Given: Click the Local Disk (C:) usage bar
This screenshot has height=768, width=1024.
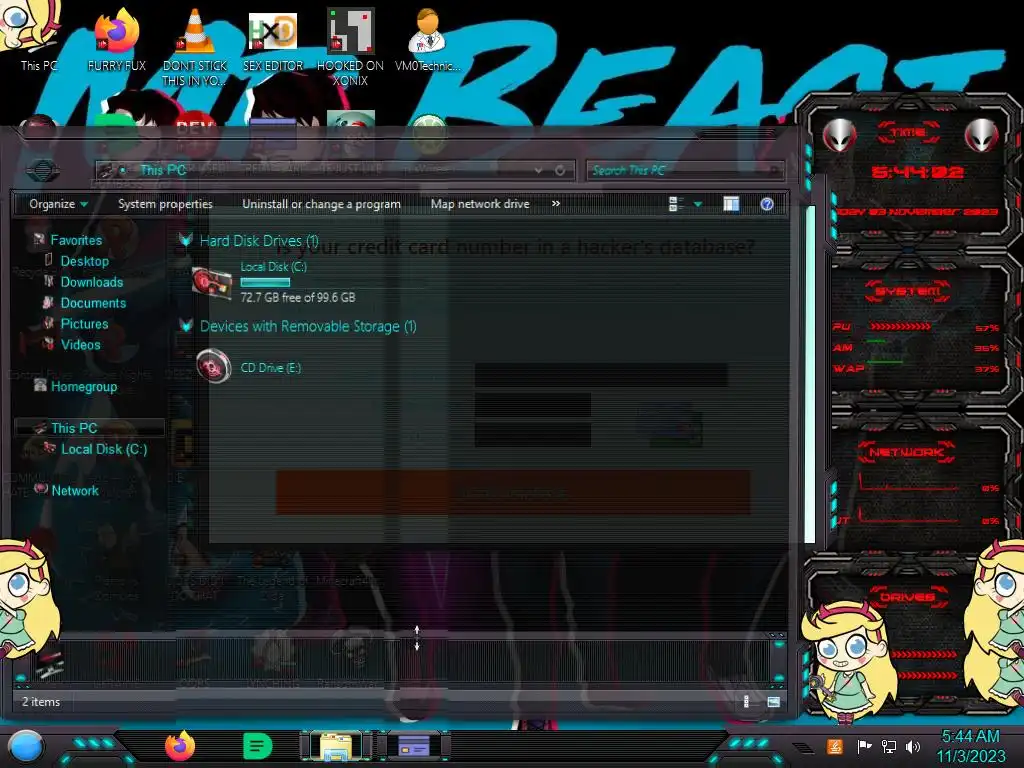Looking at the screenshot, I should [x=265, y=282].
